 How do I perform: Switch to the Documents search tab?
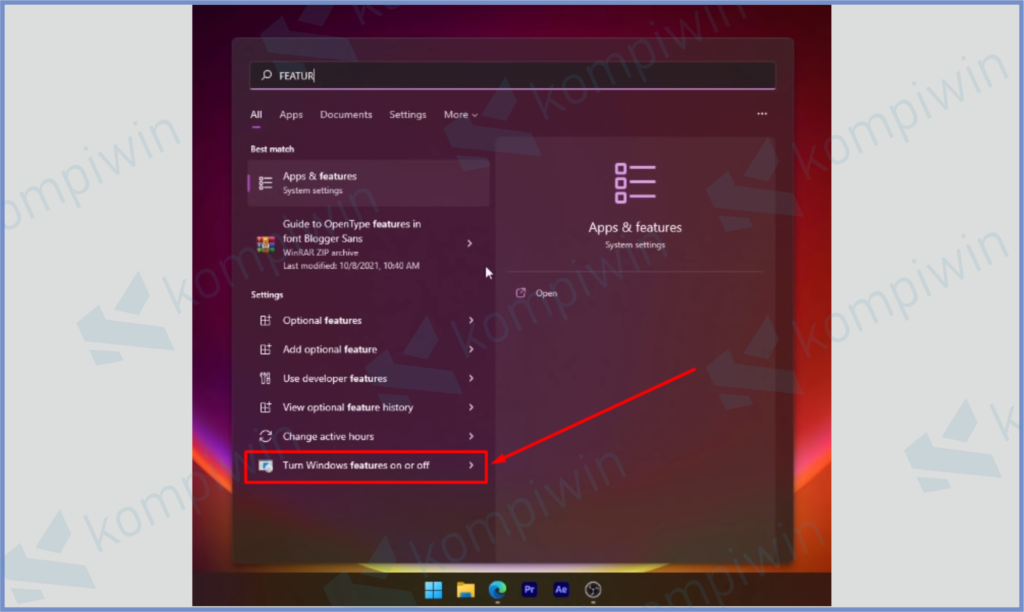[346, 115]
